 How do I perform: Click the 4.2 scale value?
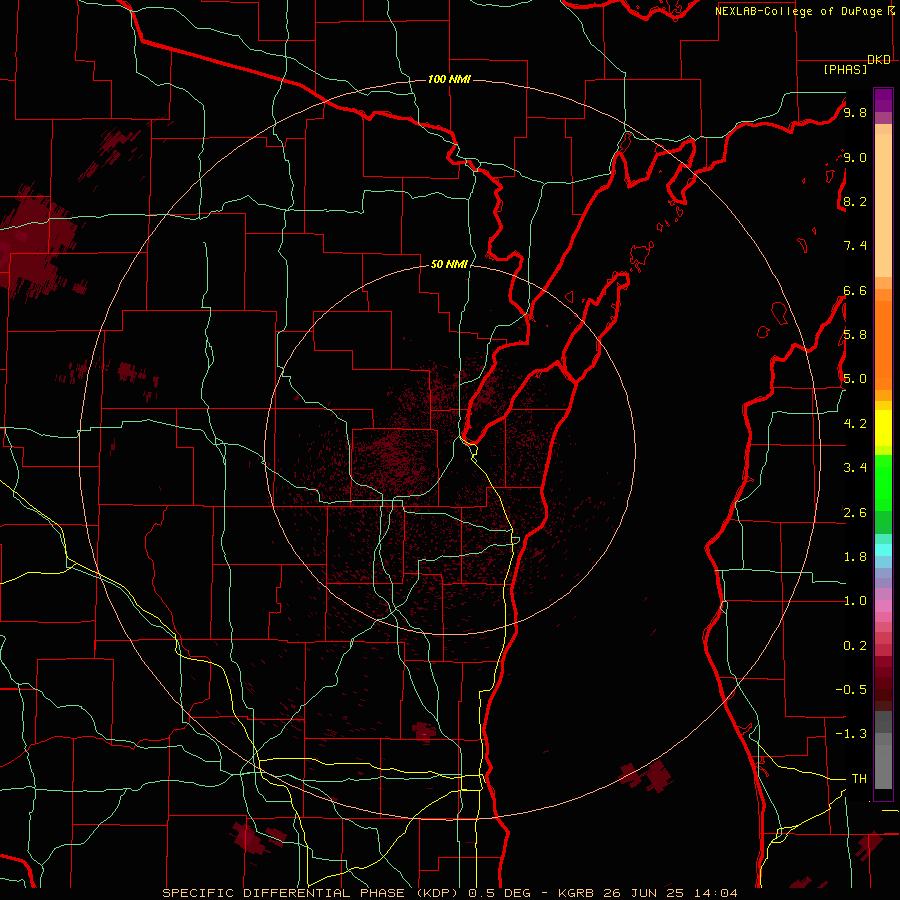coord(855,424)
